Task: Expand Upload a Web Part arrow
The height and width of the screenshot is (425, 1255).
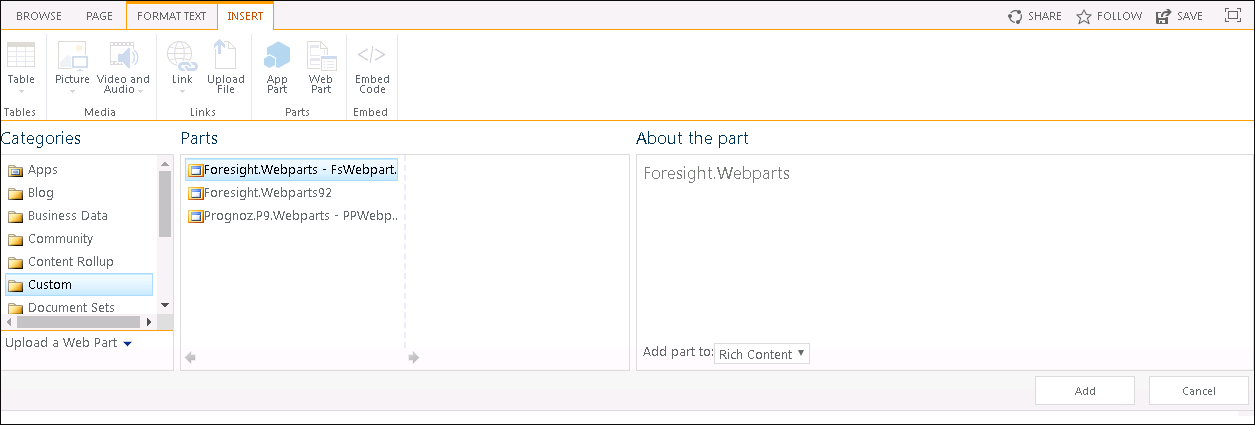Action: [x=127, y=344]
